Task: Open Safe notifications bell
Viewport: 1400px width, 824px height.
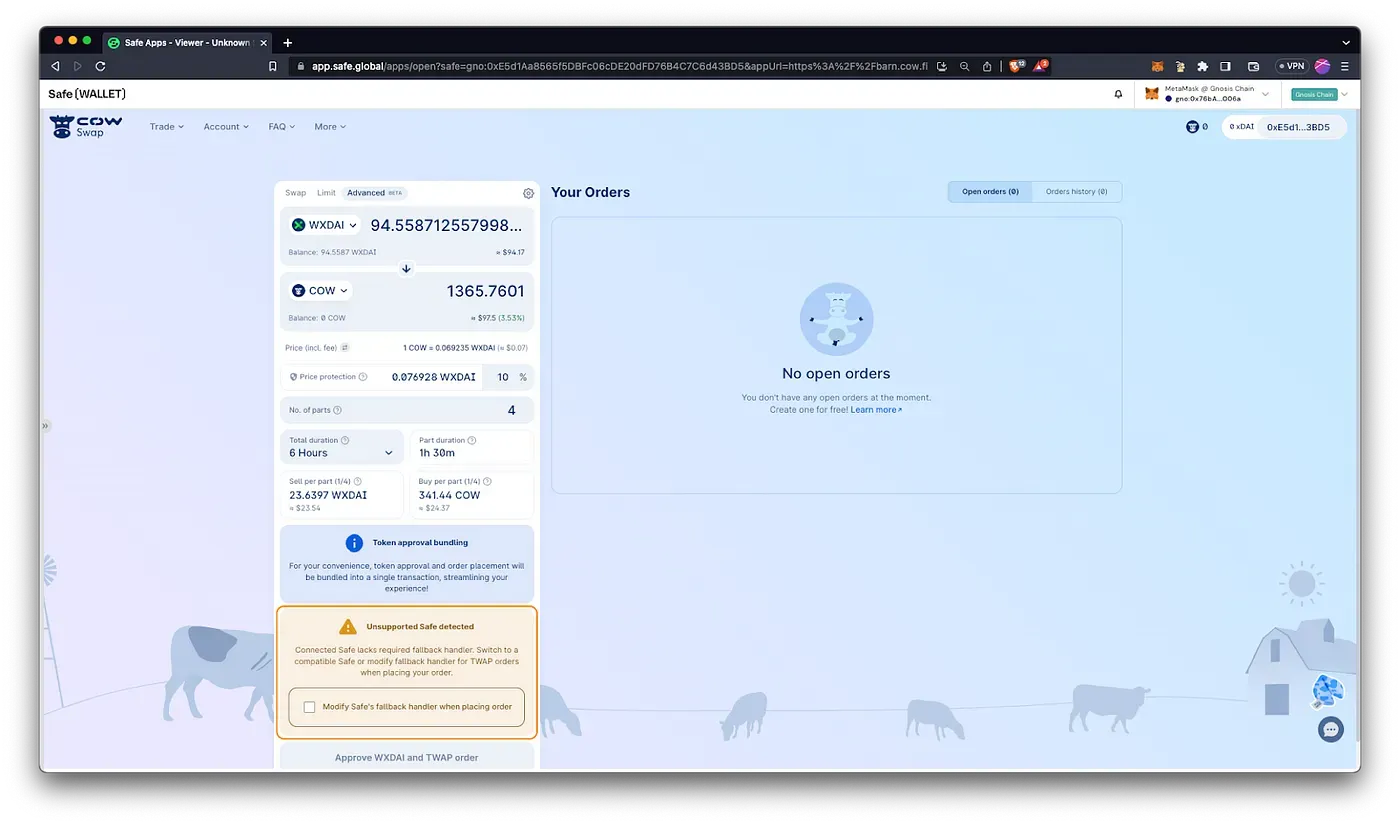Action: (x=1118, y=94)
